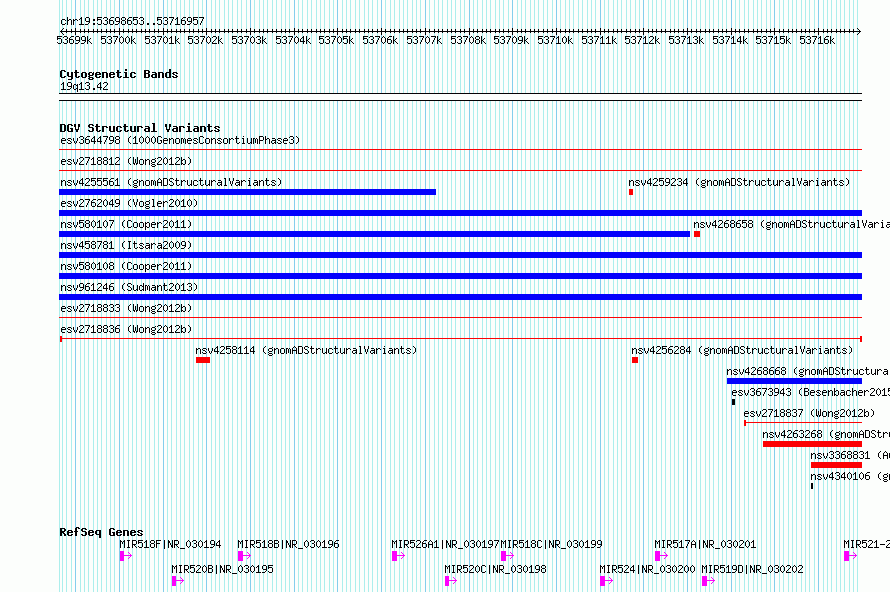The height and width of the screenshot is (592, 890).
Task: Click the MIR526A1 gene arrow glyph
Action: (398, 556)
